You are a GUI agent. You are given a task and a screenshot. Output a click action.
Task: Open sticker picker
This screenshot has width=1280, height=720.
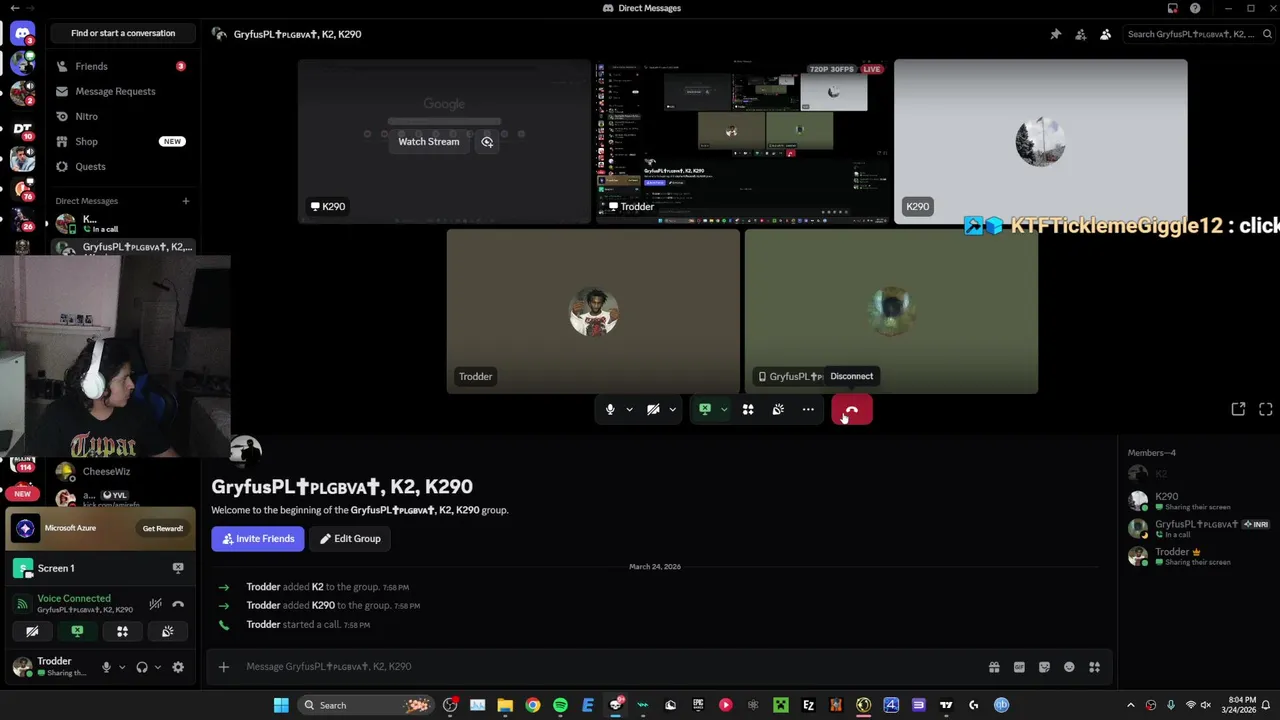(1044, 667)
